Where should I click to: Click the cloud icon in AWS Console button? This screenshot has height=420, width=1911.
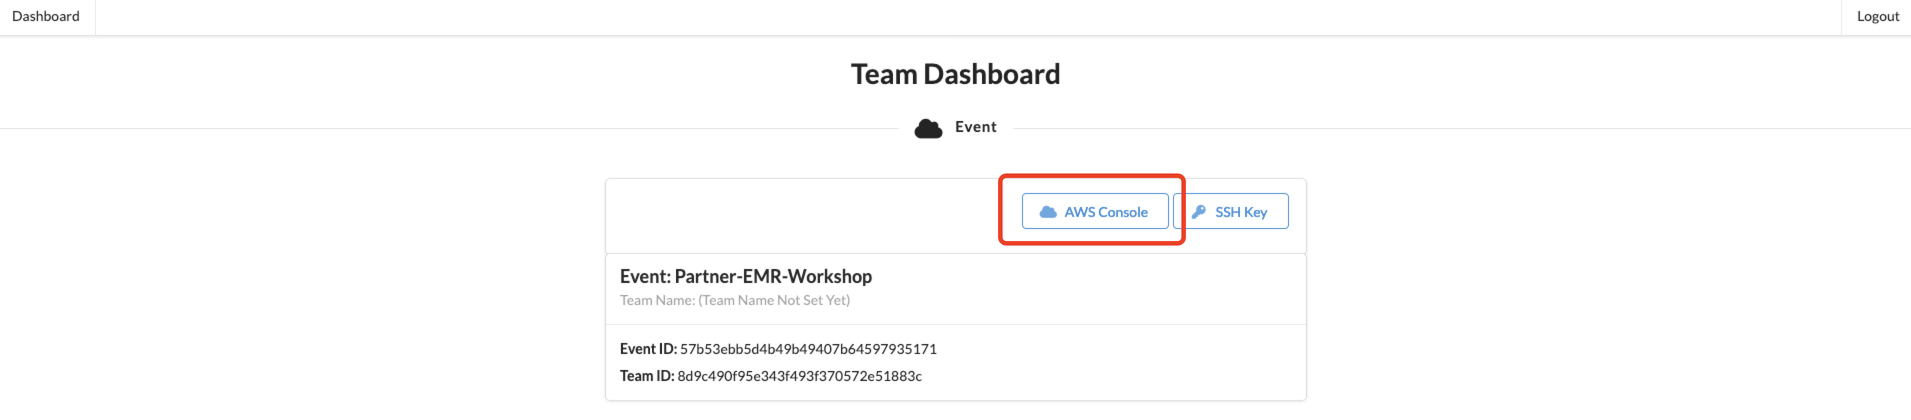coord(1048,212)
